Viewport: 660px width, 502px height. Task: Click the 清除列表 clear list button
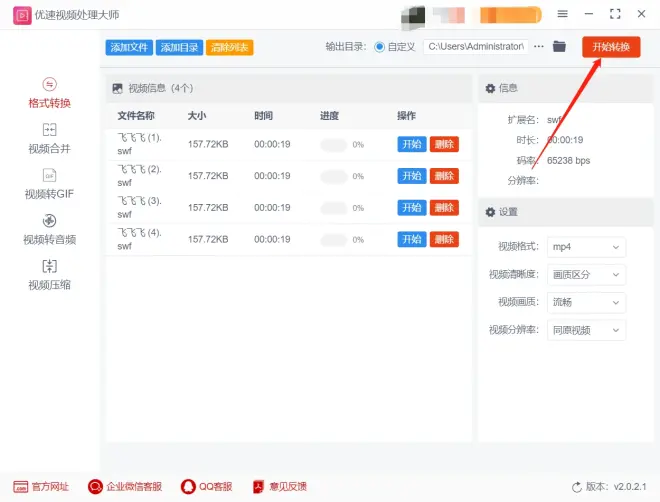coord(229,48)
